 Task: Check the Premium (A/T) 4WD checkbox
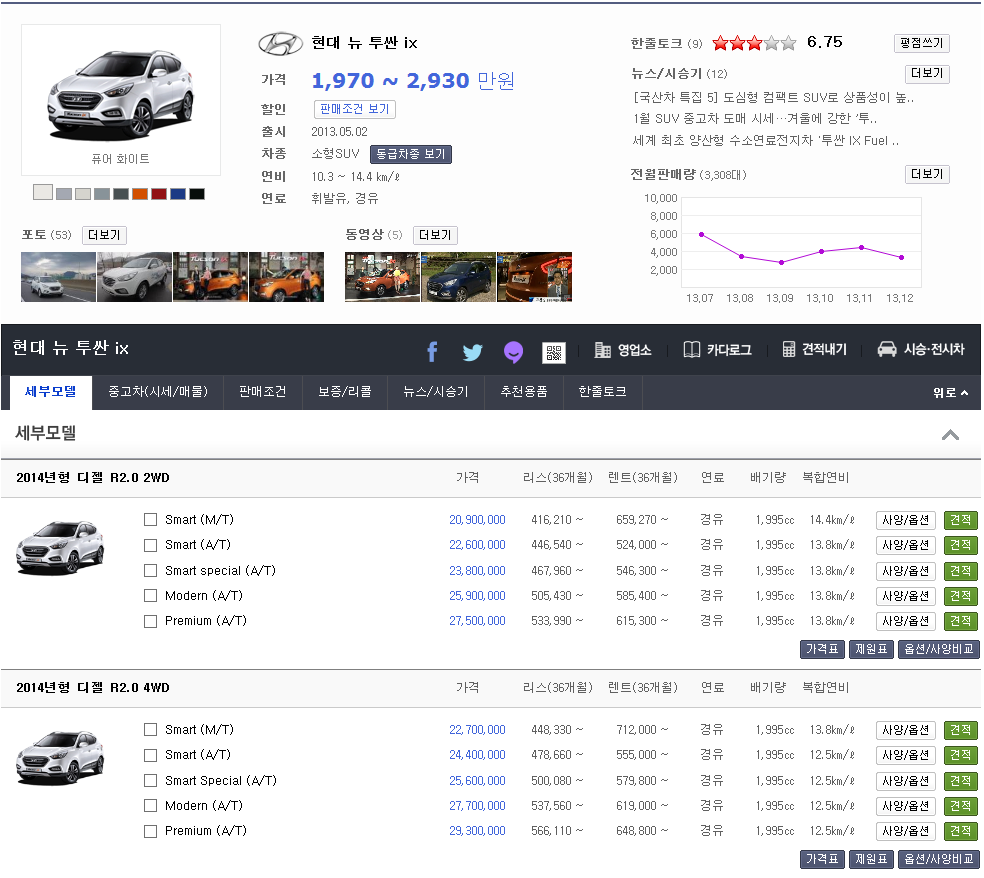coord(150,830)
